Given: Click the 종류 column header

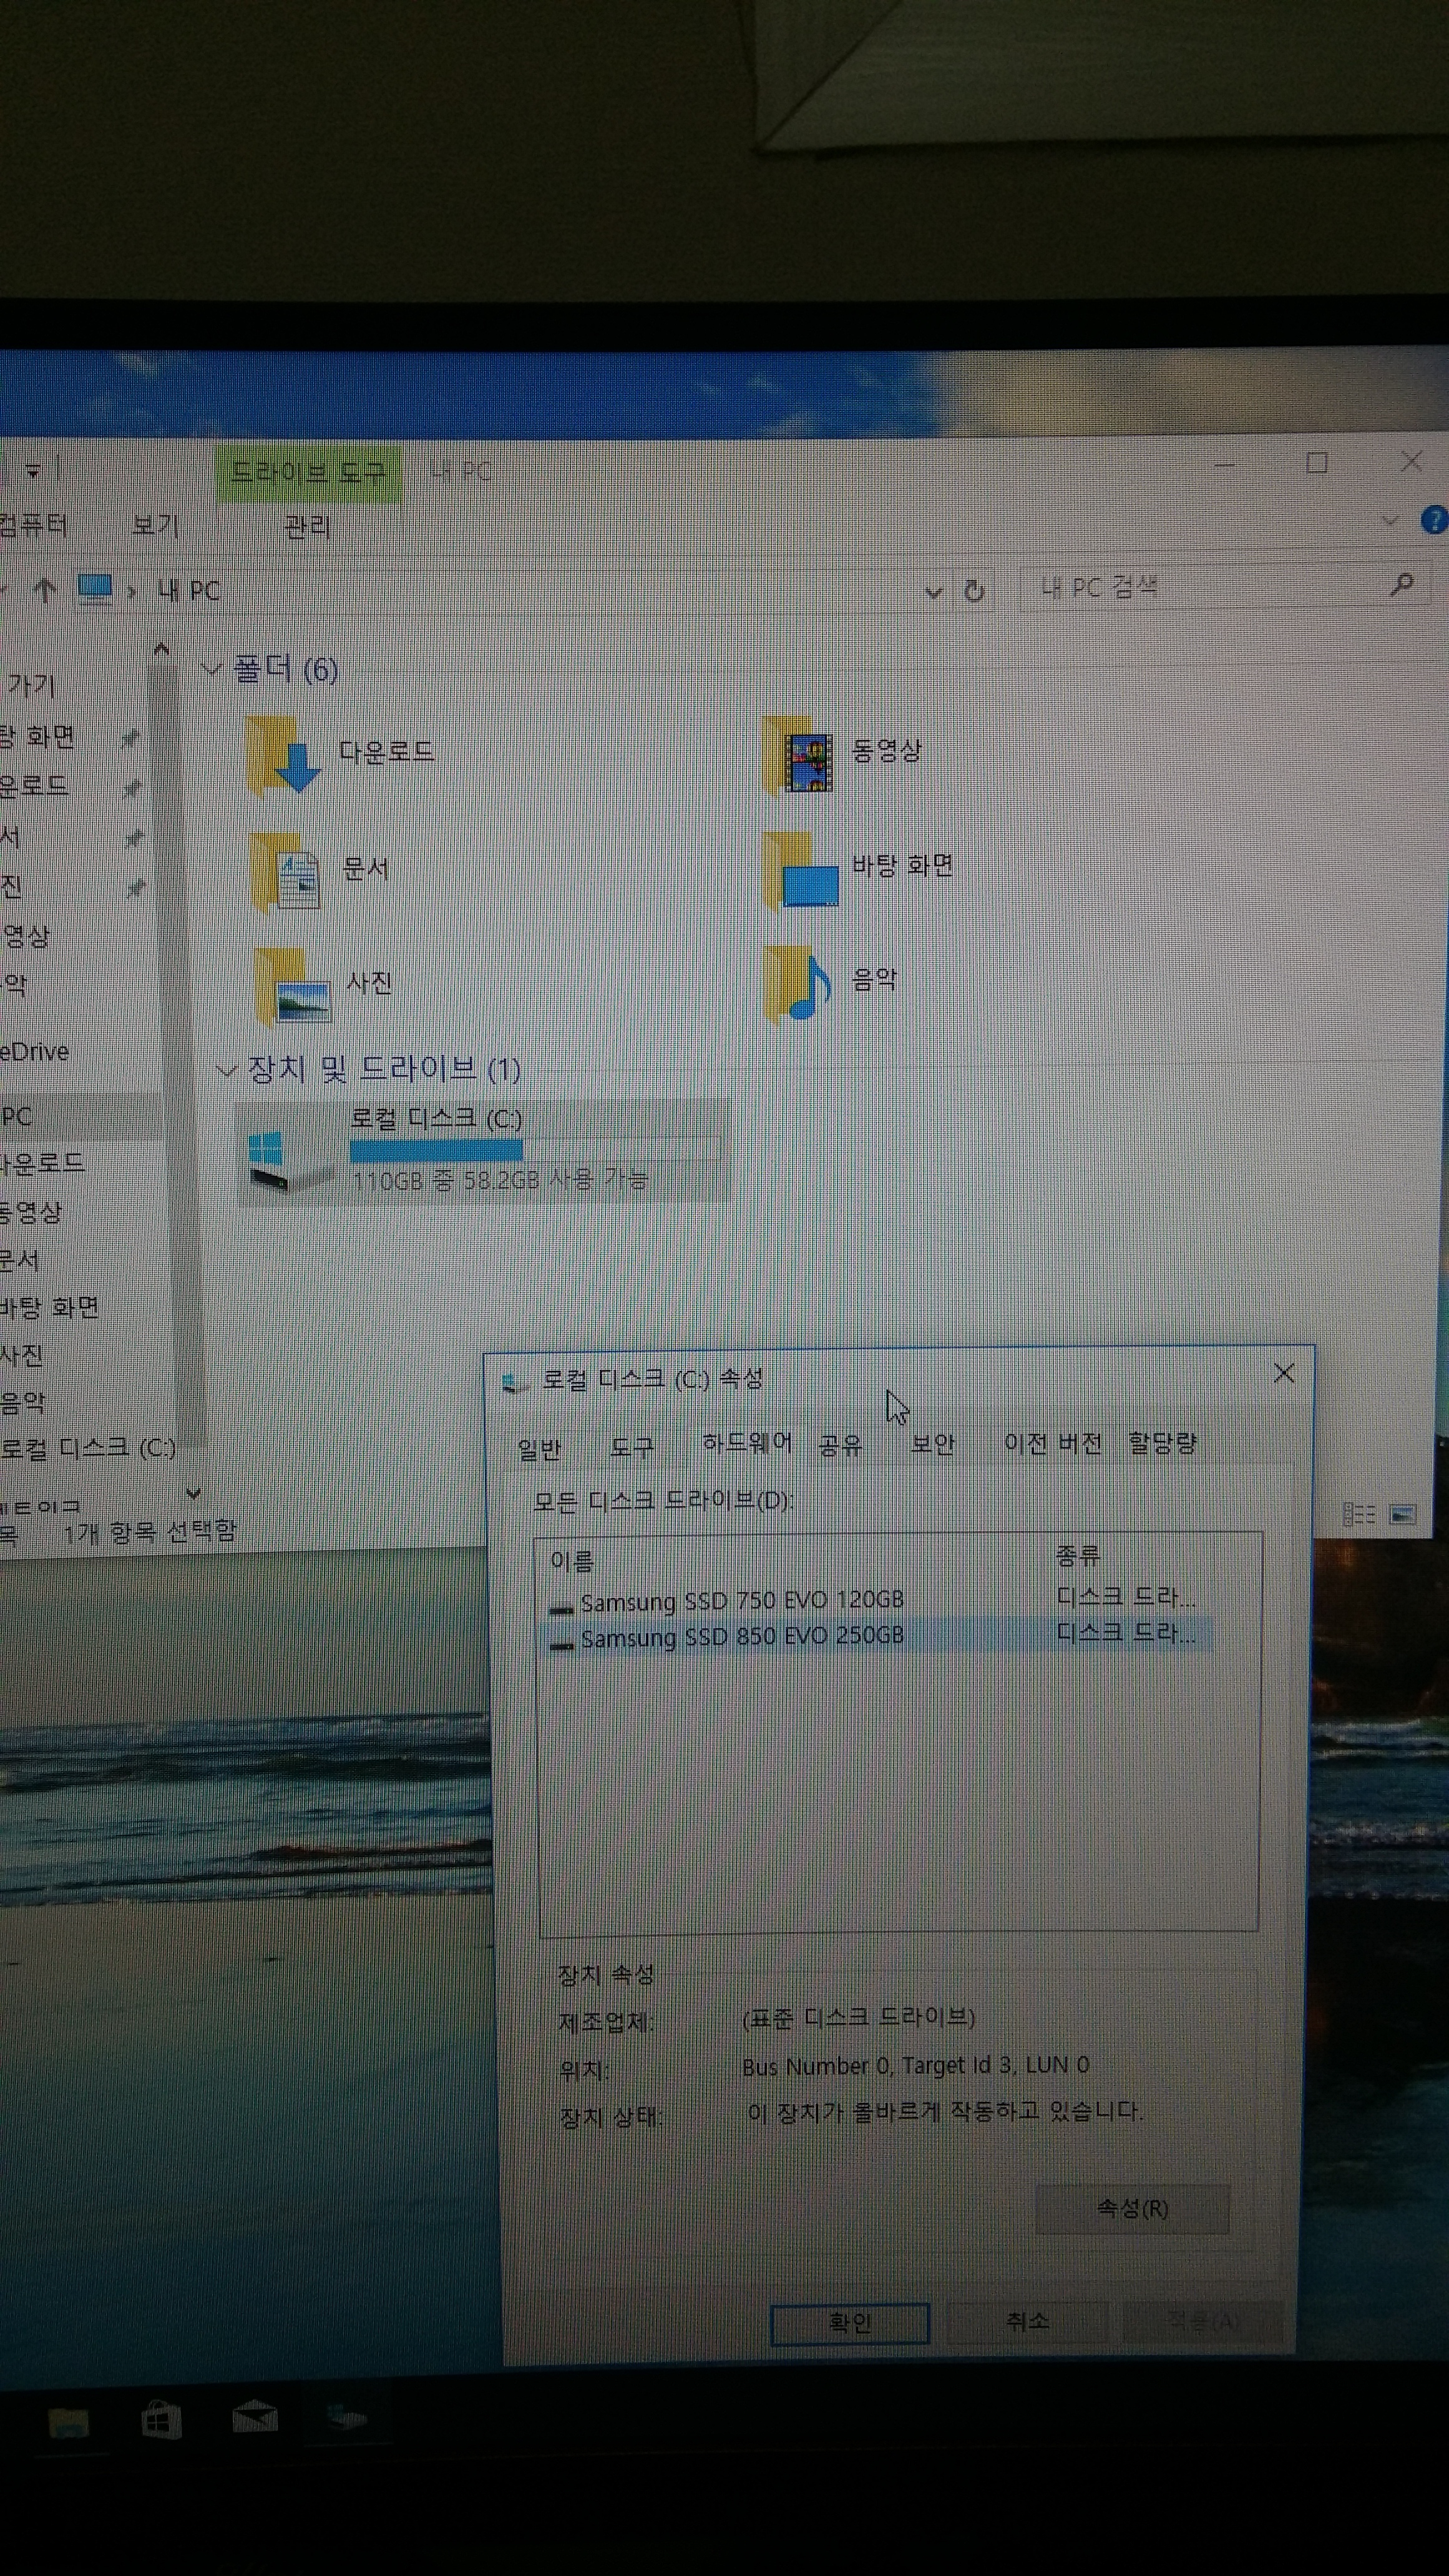Looking at the screenshot, I should [1078, 1556].
